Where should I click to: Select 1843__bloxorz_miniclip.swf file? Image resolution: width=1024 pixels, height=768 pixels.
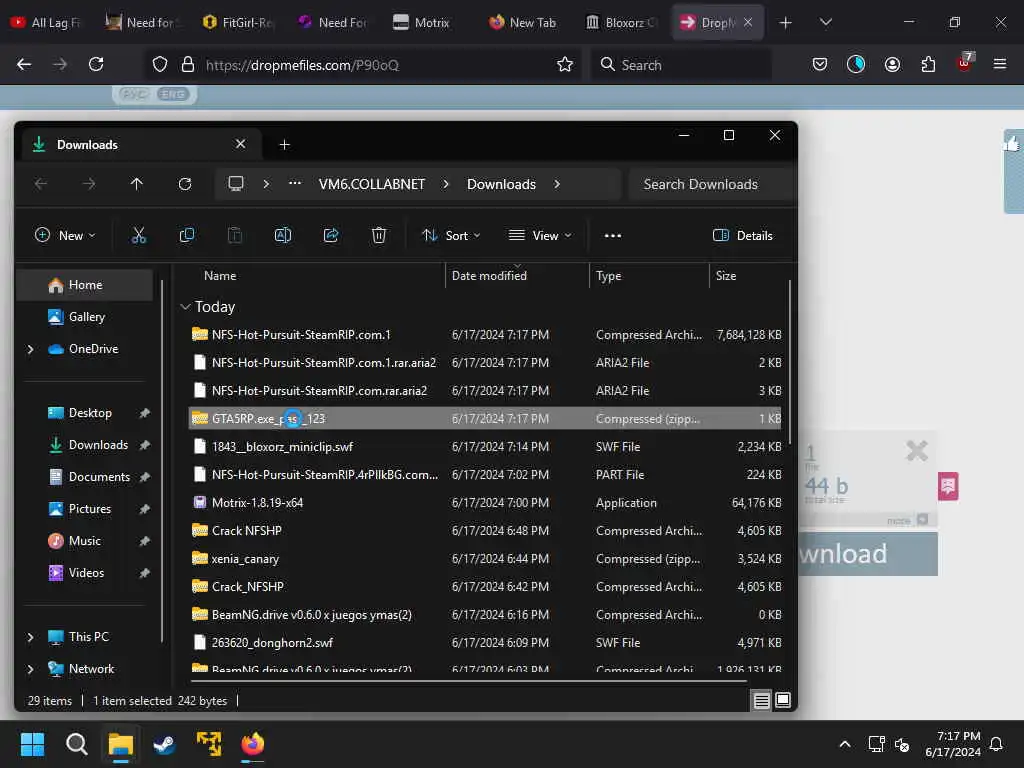point(486,447)
